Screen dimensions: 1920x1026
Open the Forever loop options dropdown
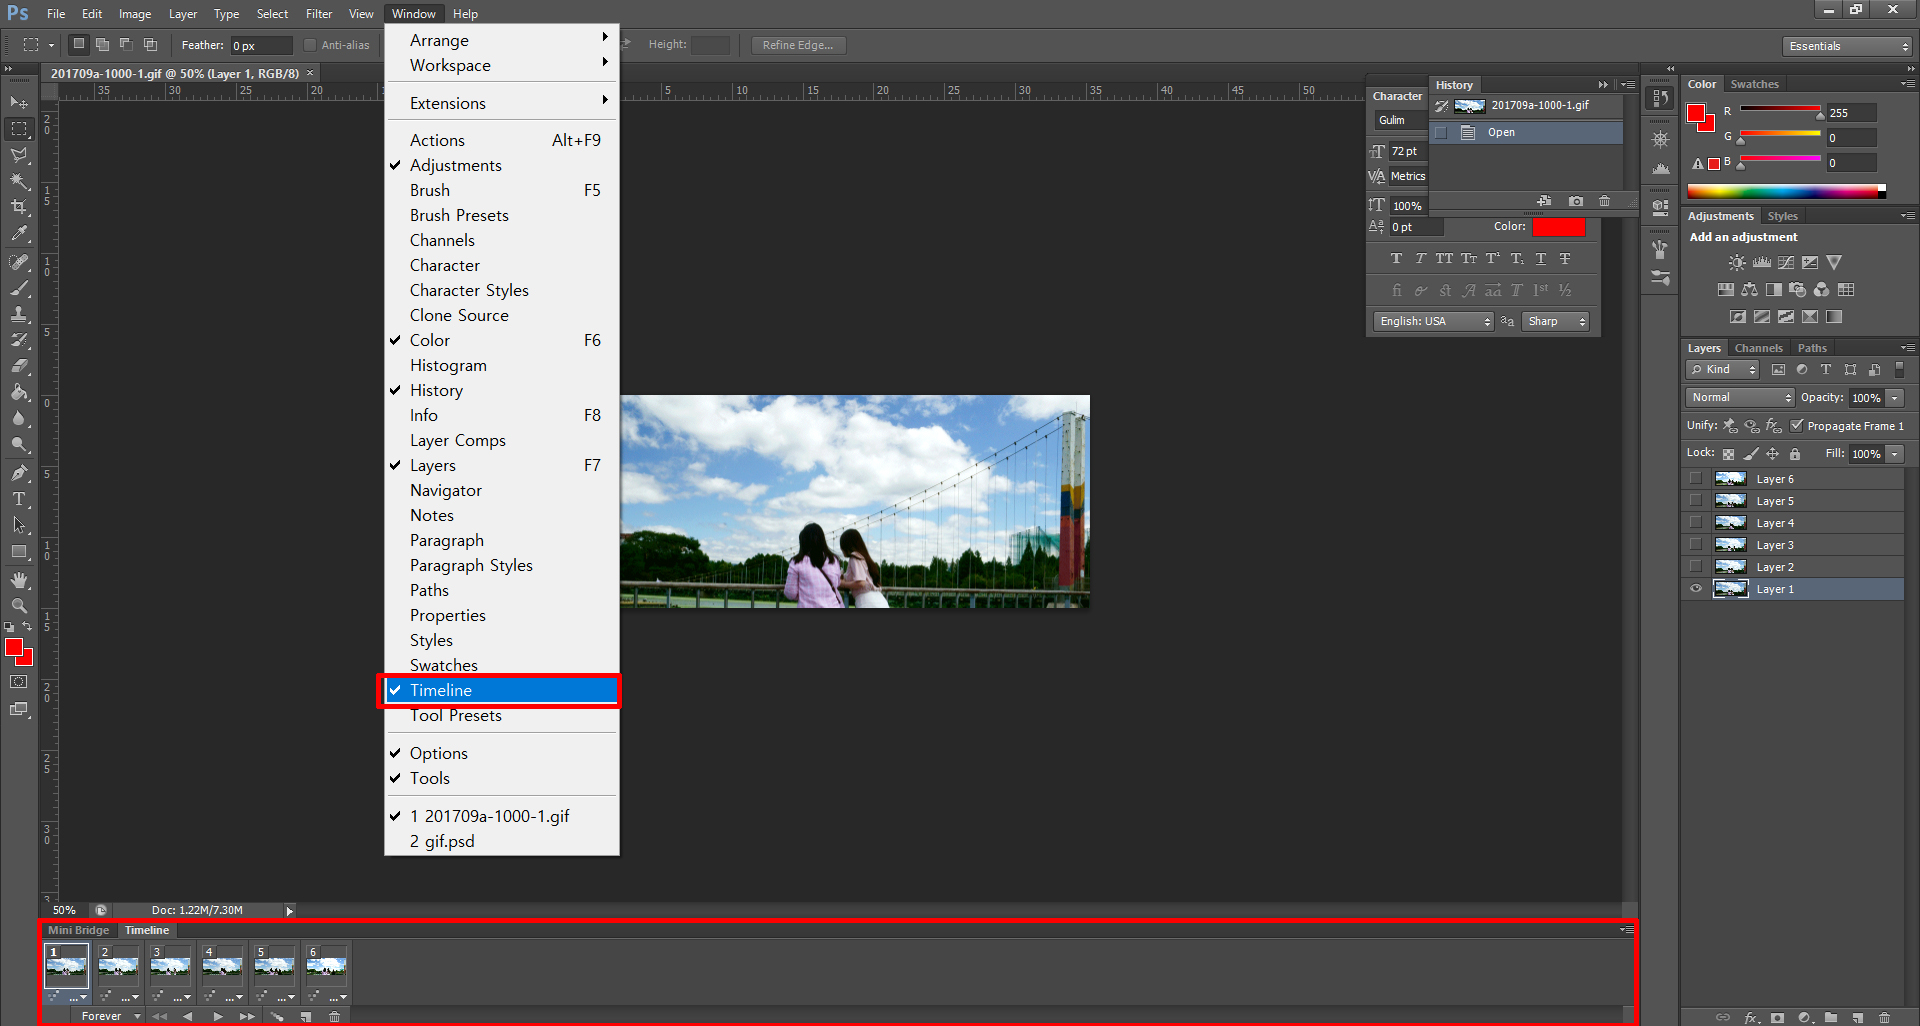110,1016
